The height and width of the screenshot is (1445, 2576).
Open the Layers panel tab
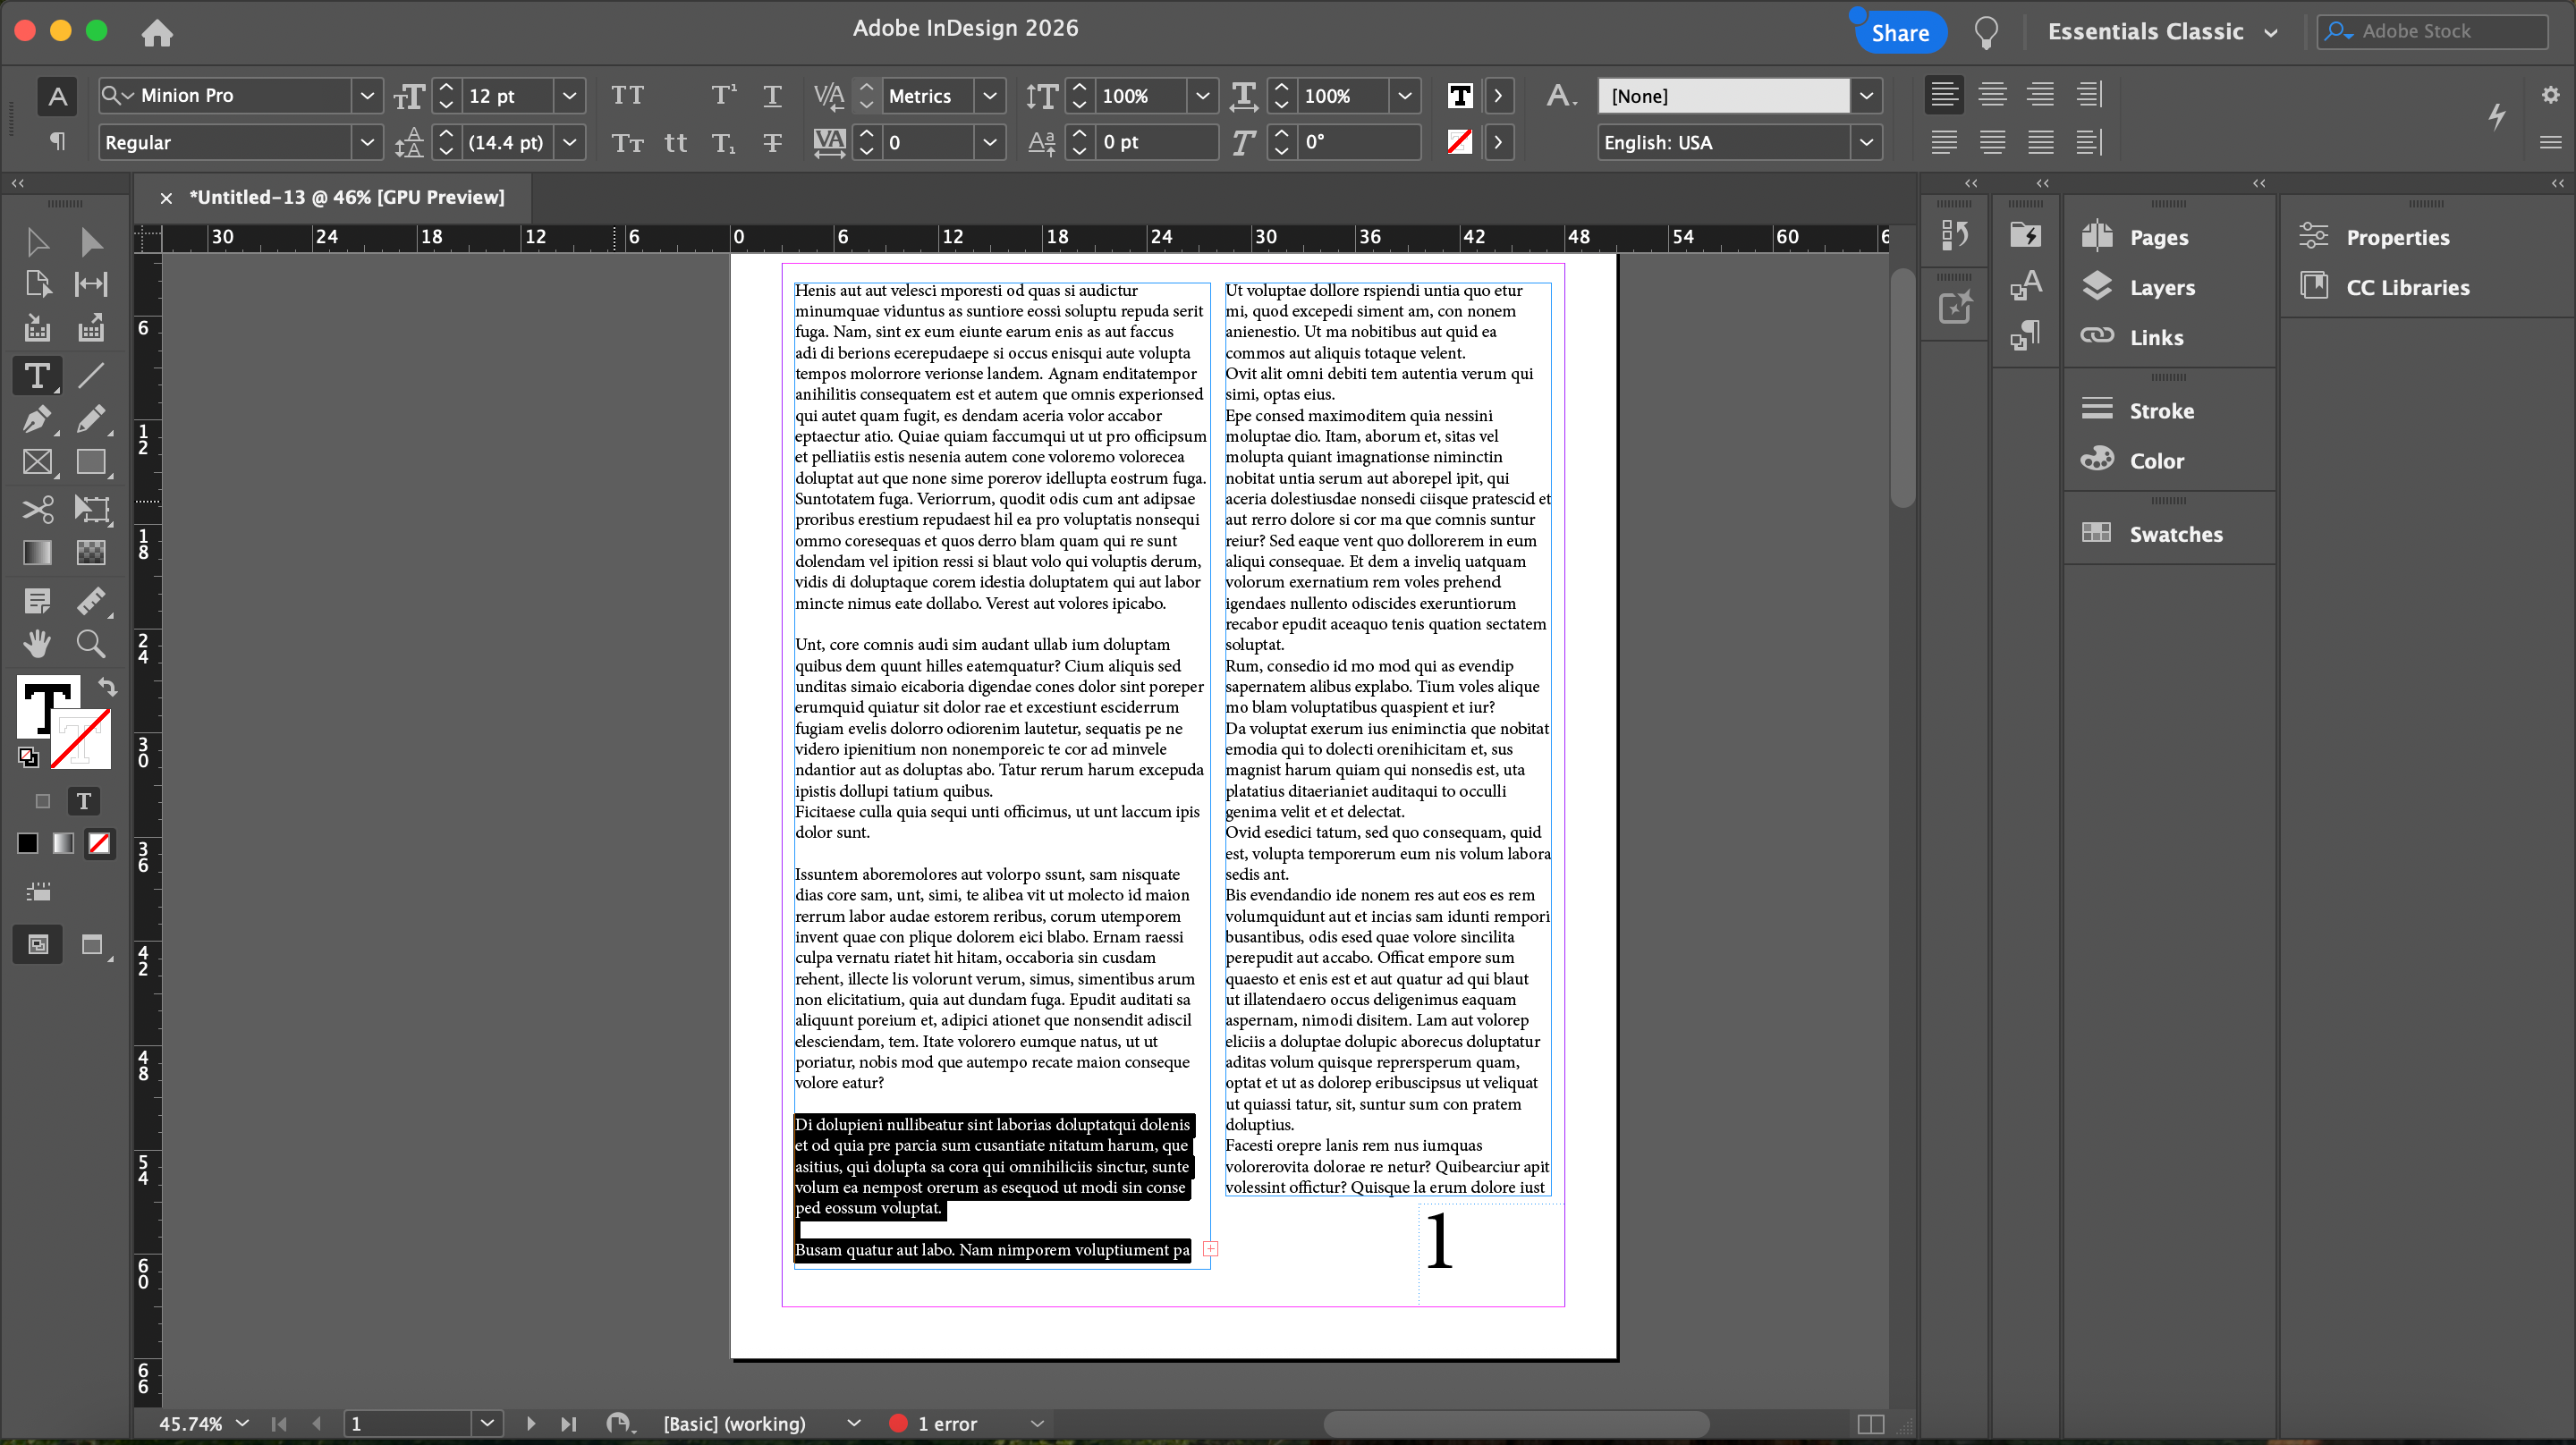pos(2161,288)
